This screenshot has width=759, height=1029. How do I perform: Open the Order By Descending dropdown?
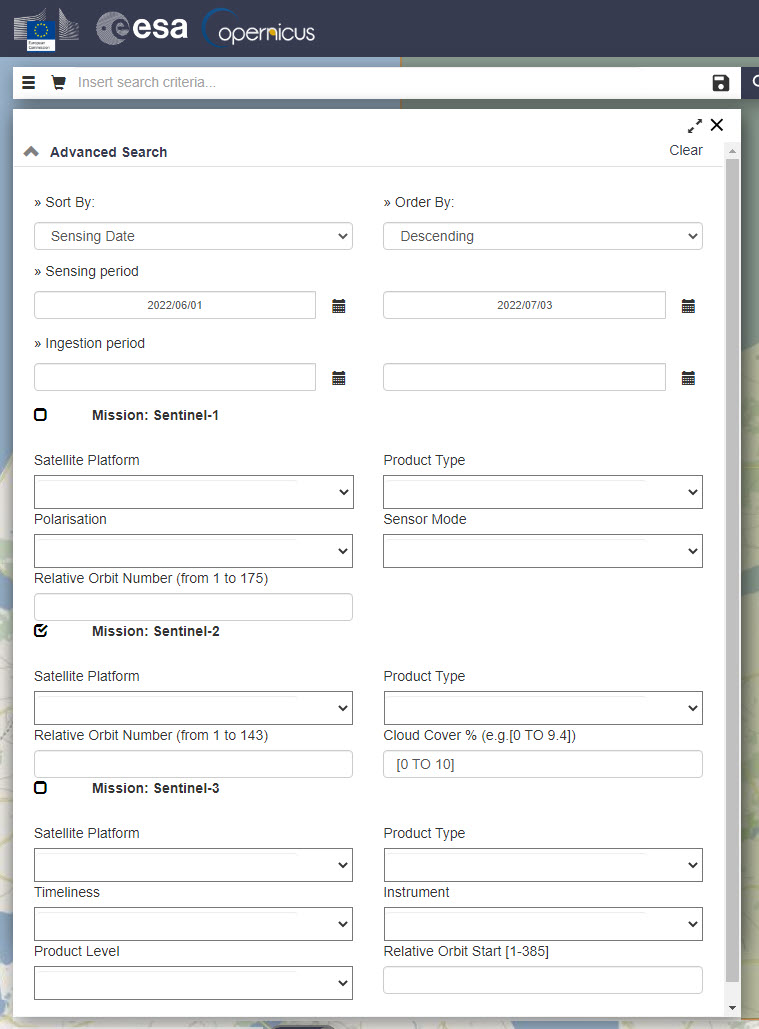coord(542,236)
